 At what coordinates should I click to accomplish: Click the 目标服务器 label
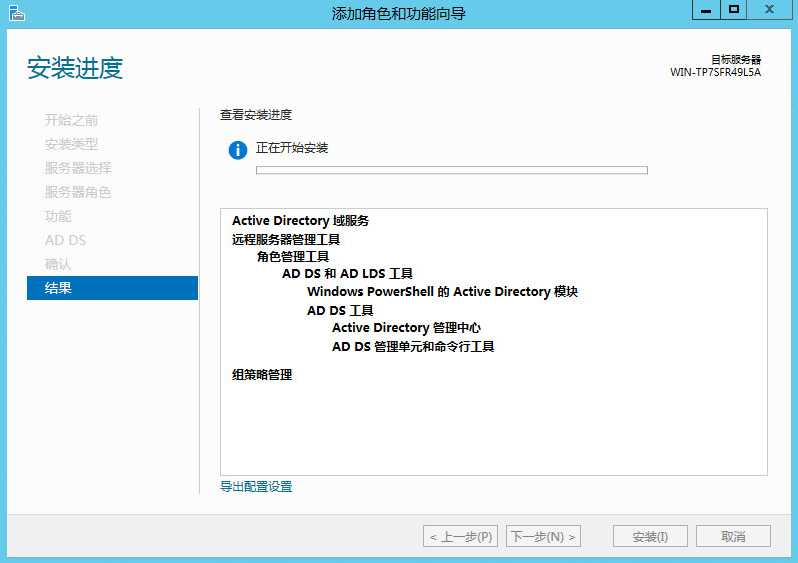[x=736, y=60]
